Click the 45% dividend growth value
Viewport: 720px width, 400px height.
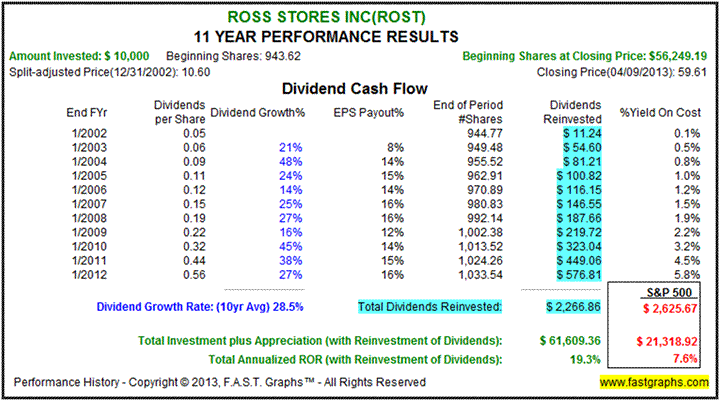[291, 247]
